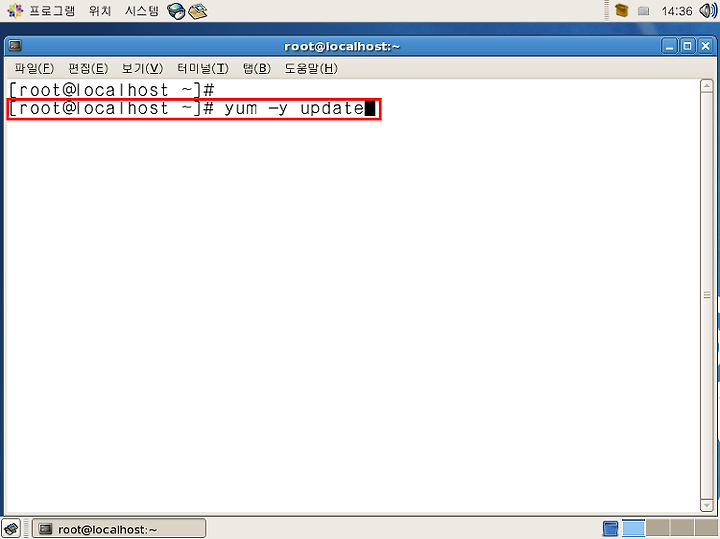This screenshot has height=539, width=720.
Task: Click the terminal scrollbar up arrow
Action: click(707, 86)
